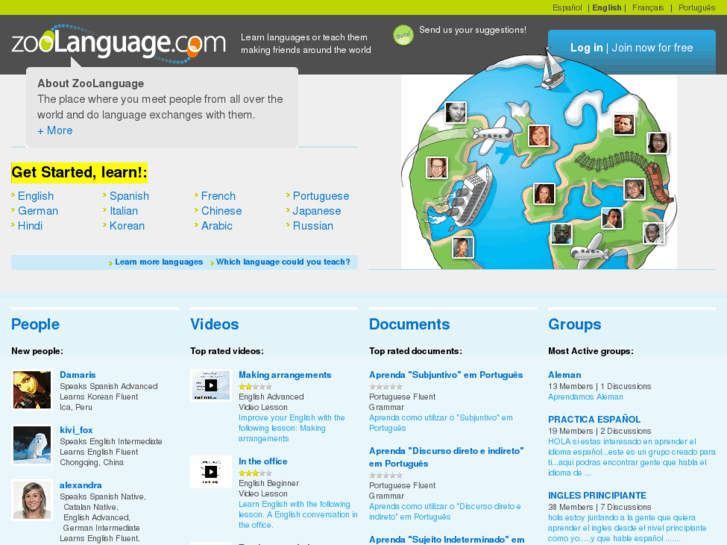Open the Groups section heading
727x545 pixels.
(x=574, y=324)
